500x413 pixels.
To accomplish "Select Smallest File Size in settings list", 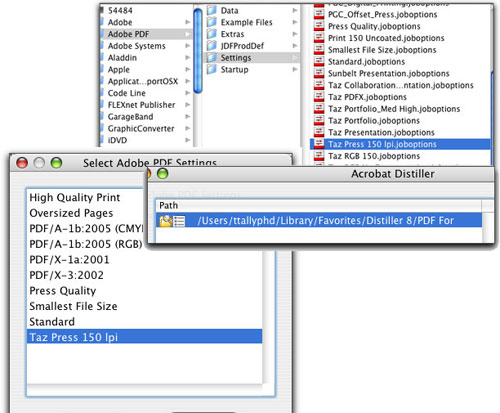I will (x=73, y=306).
